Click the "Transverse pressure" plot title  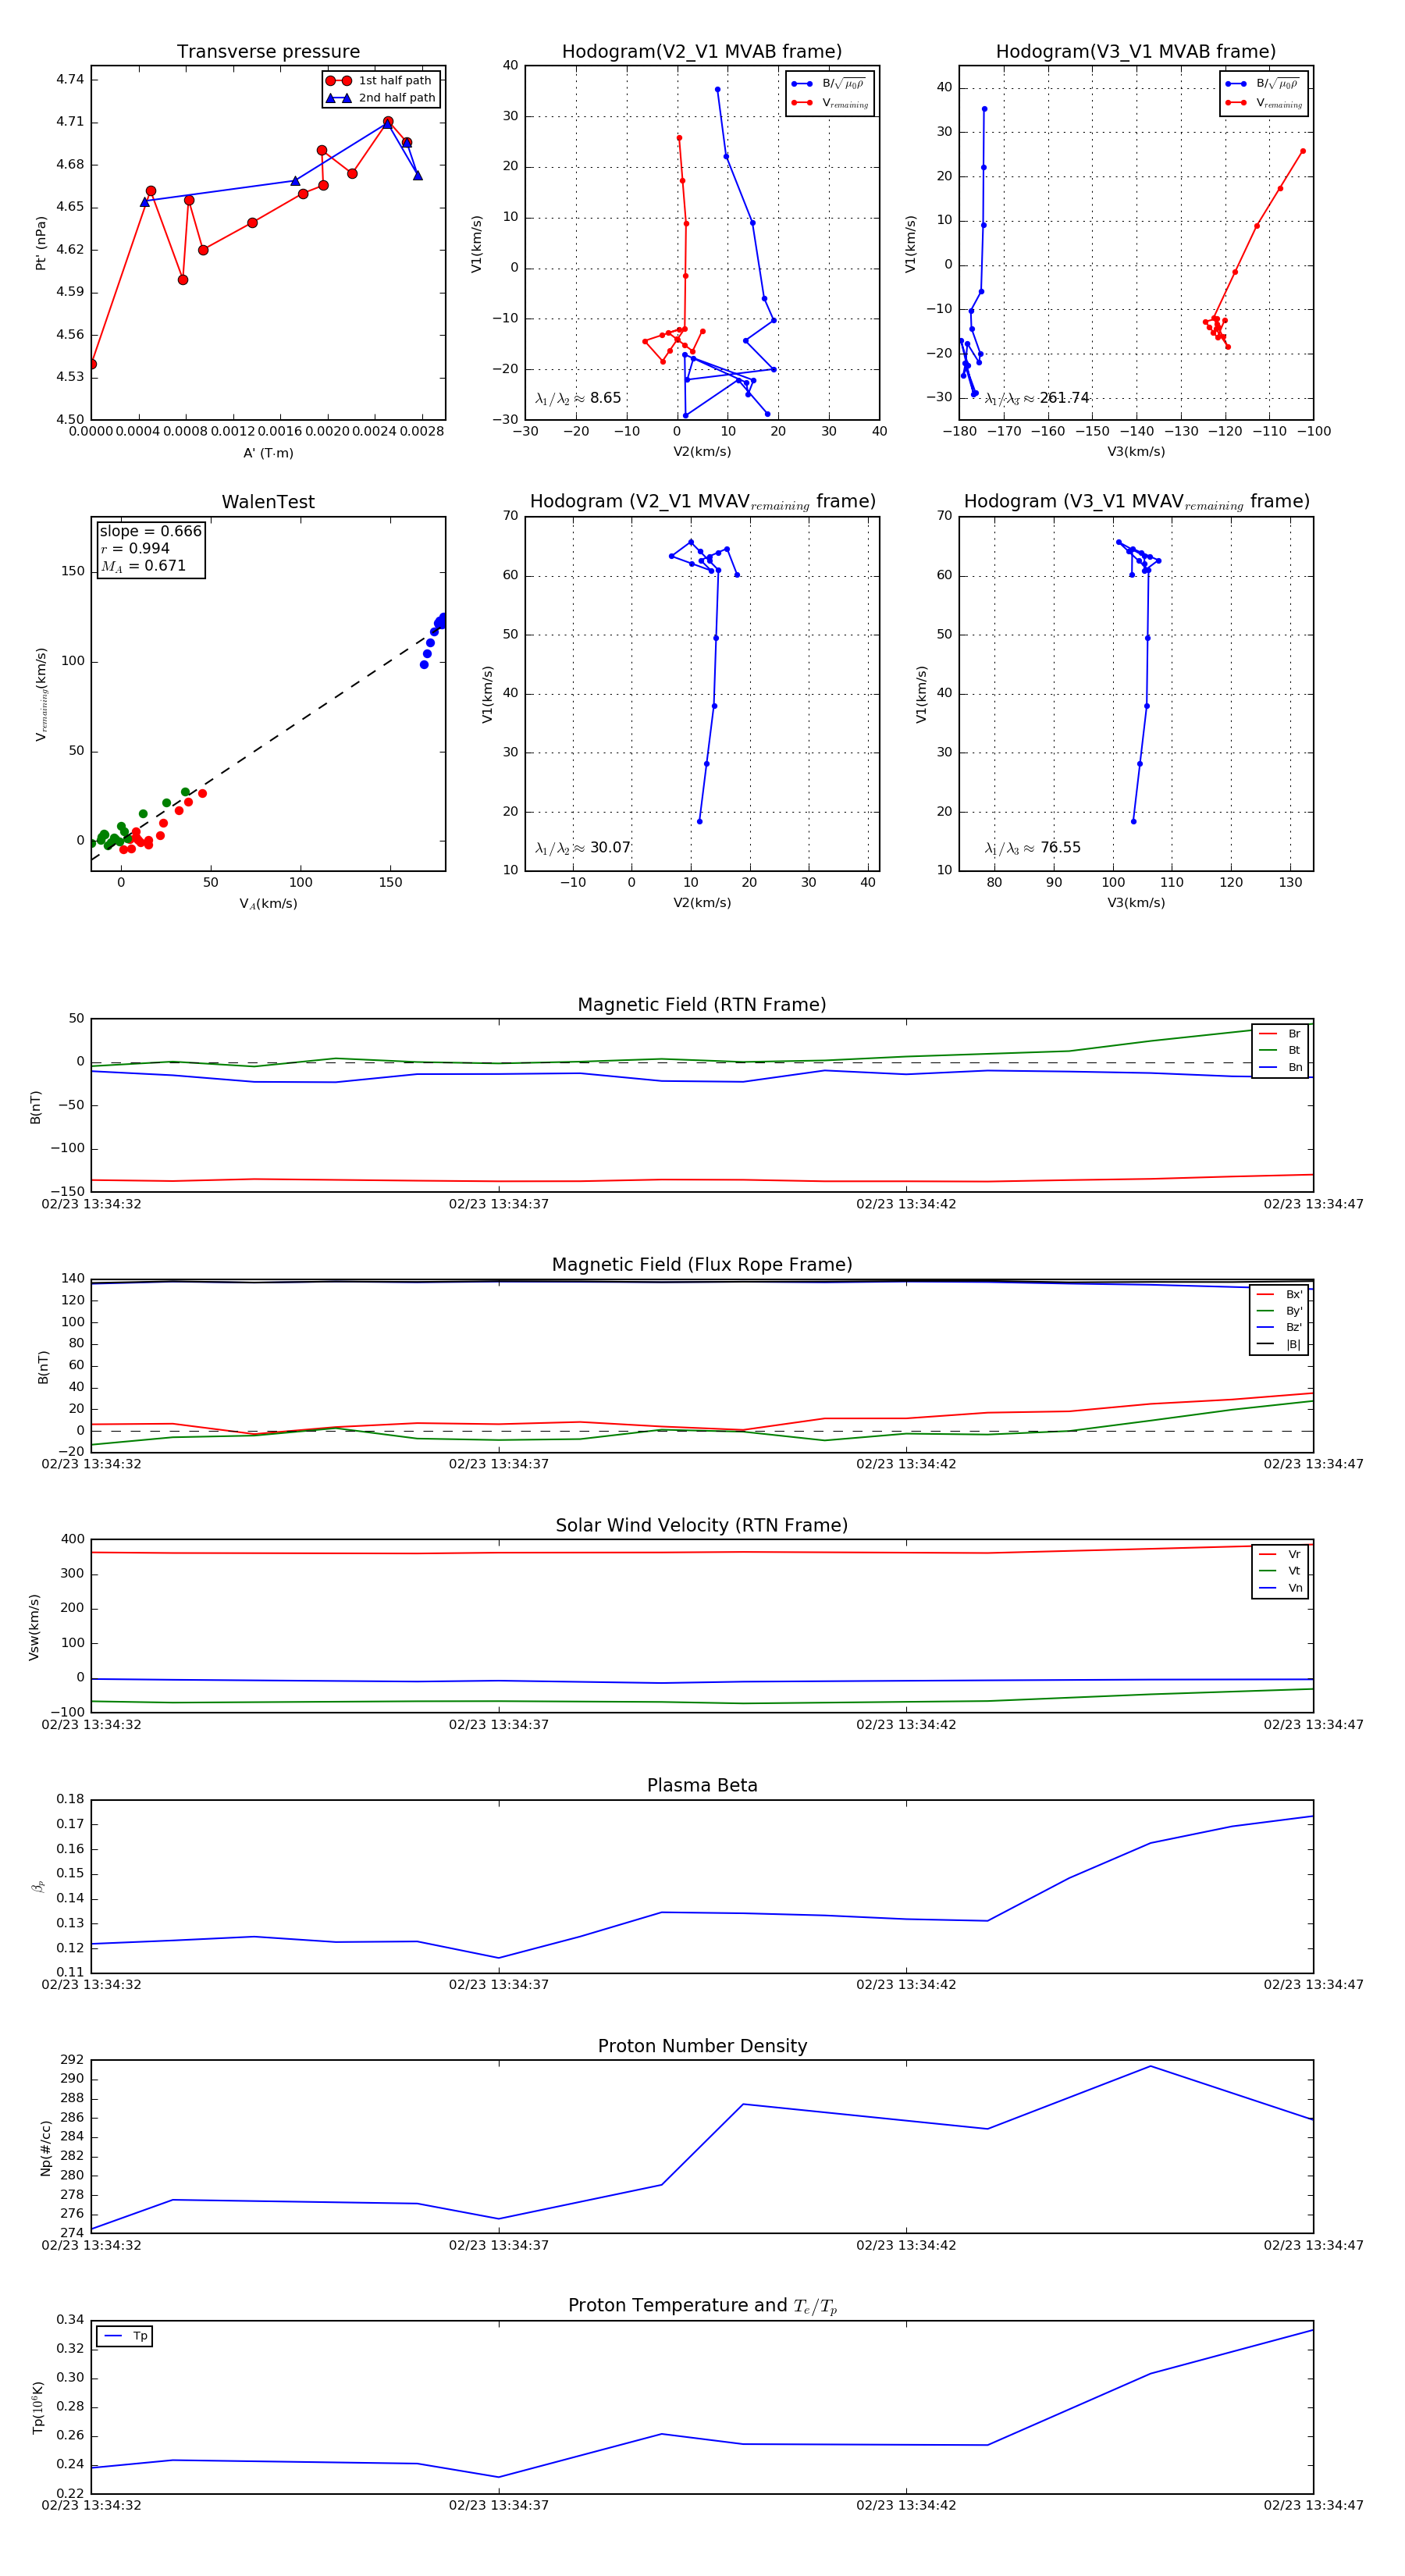tap(268, 52)
